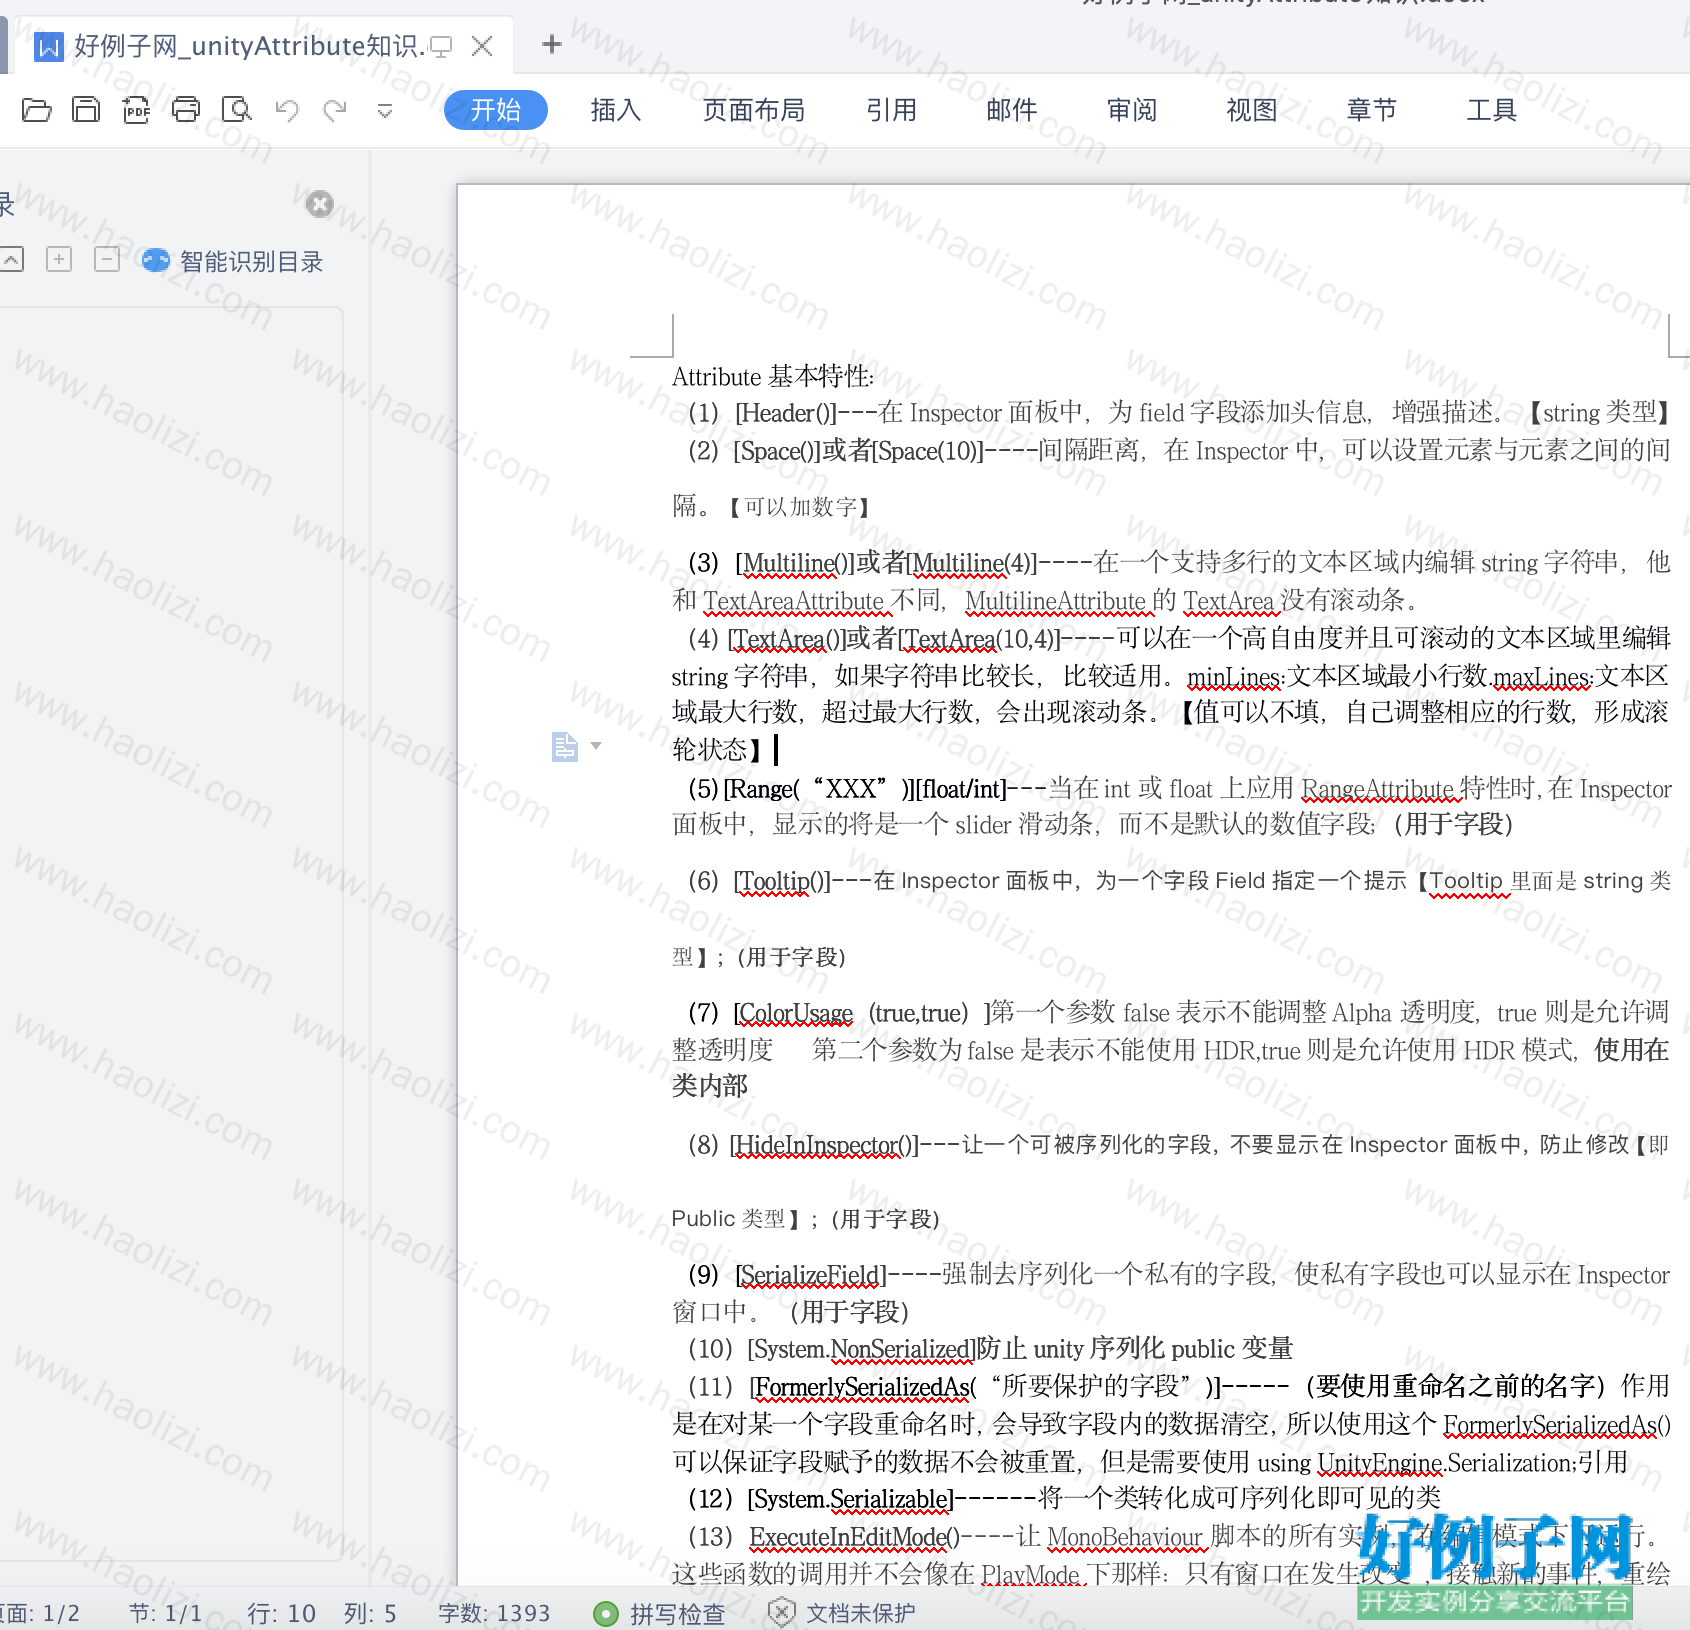Click the Open file folder icon
Screen dimensions: 1690x1630
tap(36, 110)
